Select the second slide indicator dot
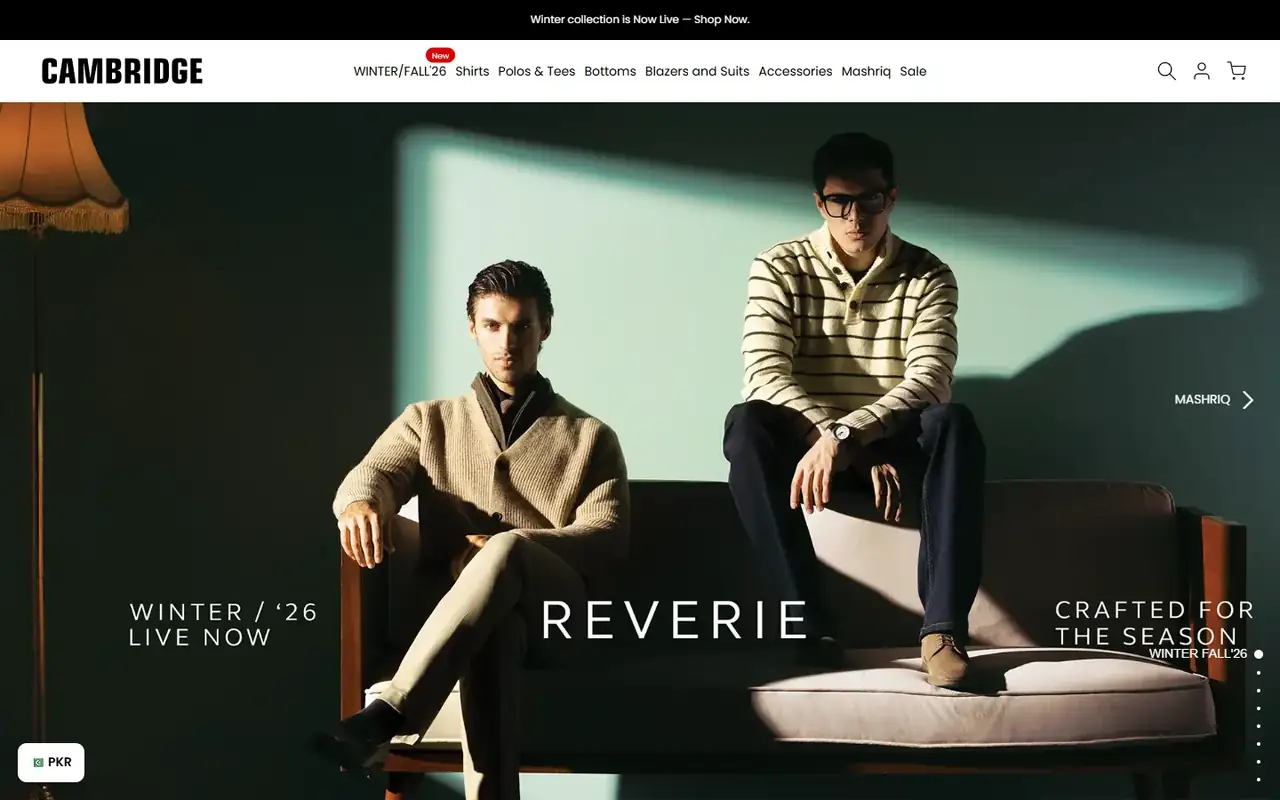1280x800 pixels. pyautogui.click(x=1258, y=672)
